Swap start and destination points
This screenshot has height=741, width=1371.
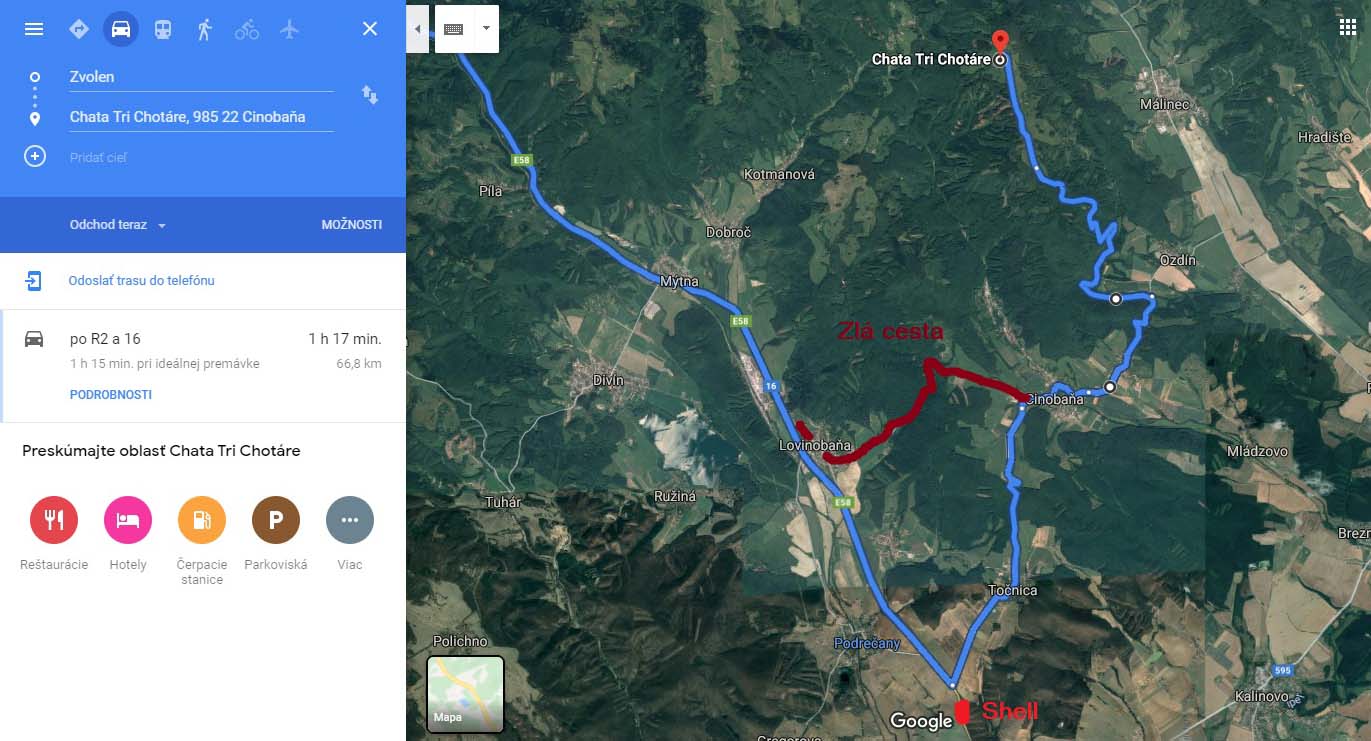coord(370,95)
